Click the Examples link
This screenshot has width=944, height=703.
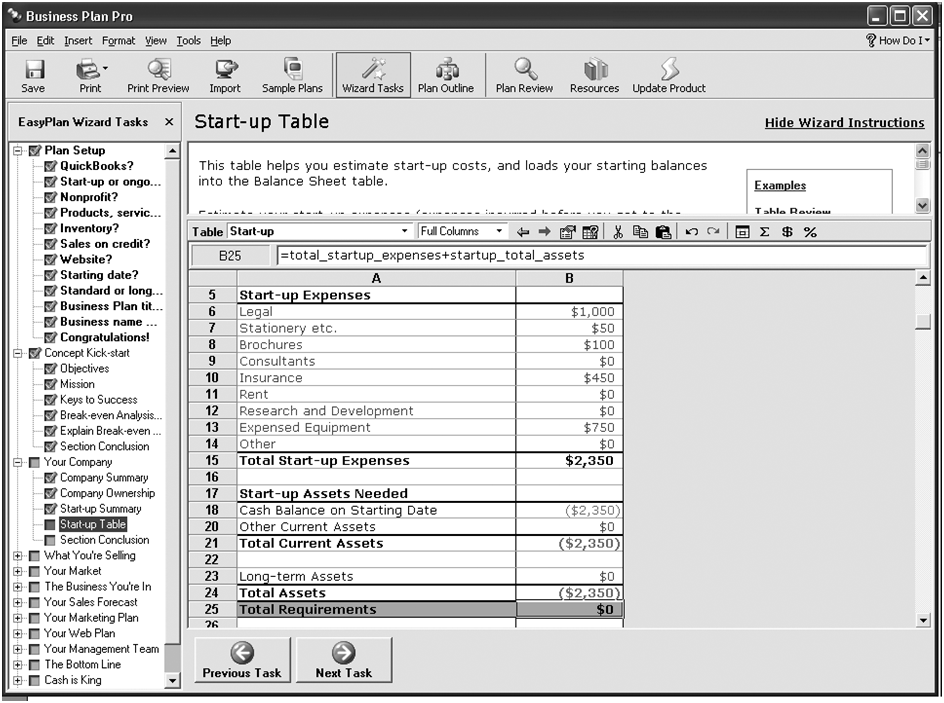click(780, 185)
